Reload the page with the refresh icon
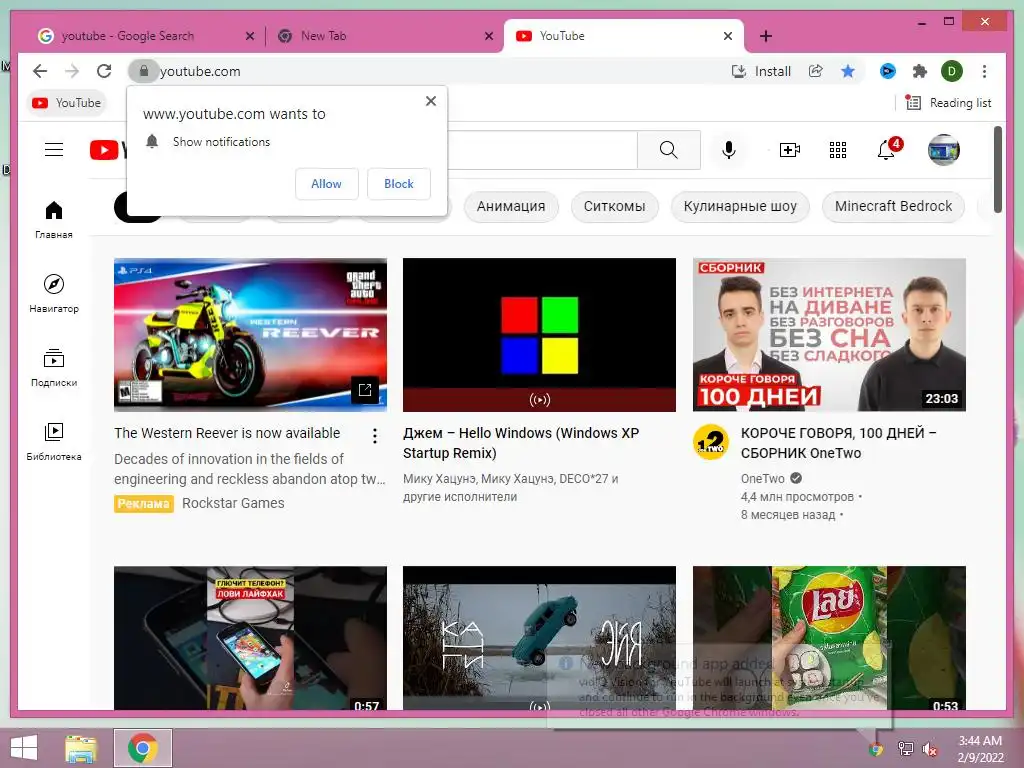The image size is (1024, 768). tap(104, 71)
